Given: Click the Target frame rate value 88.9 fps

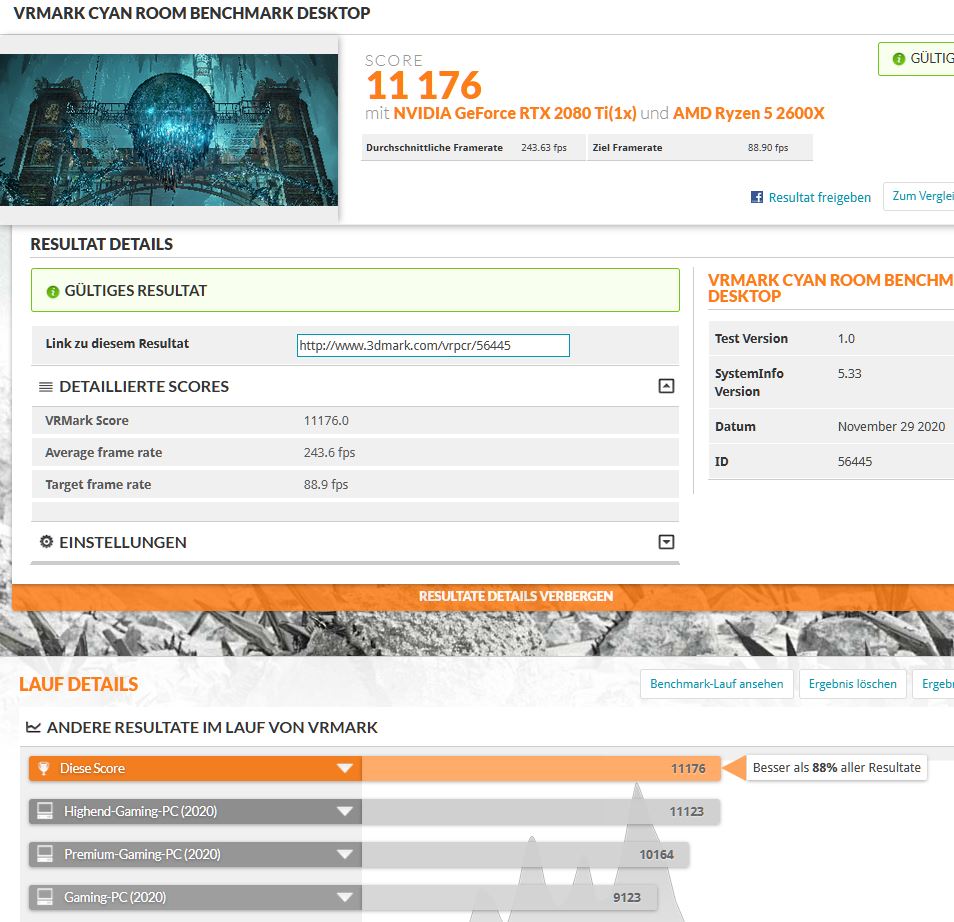Looking at the screenshot, I should tap(326, 484).
